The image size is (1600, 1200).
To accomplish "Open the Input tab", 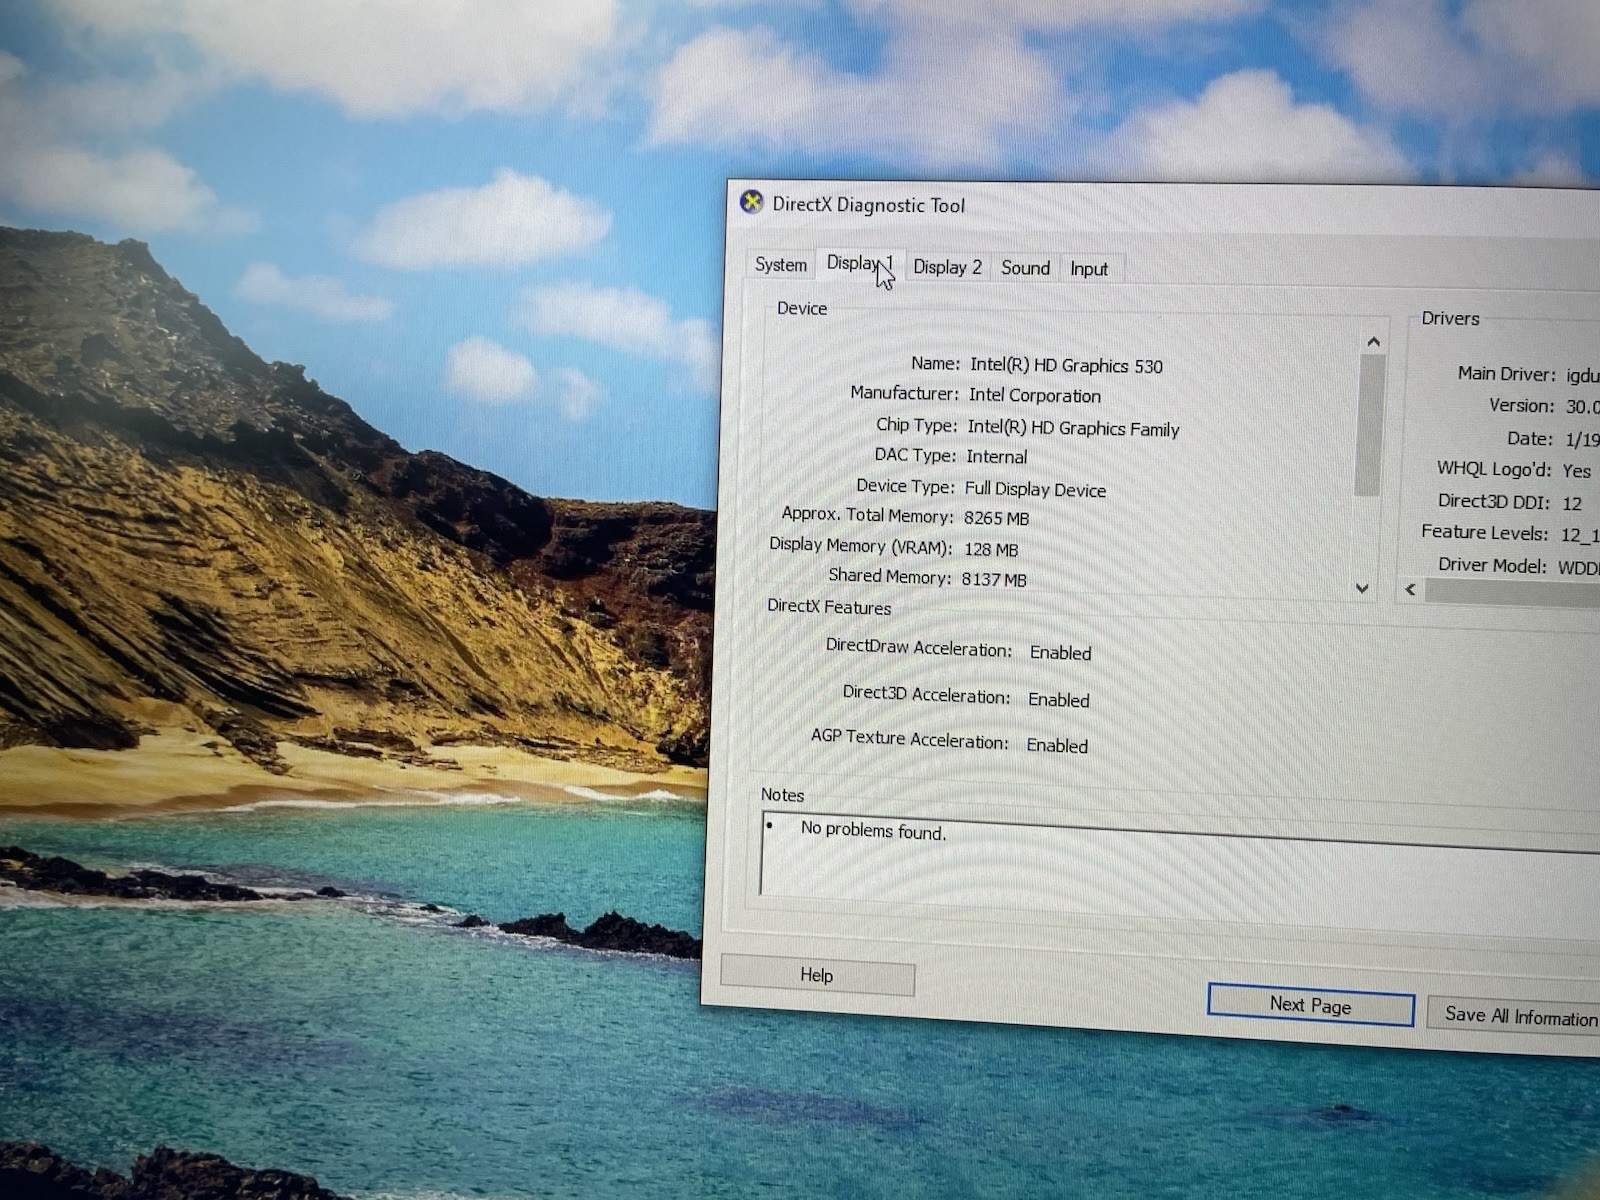I will coord(1089,269).
